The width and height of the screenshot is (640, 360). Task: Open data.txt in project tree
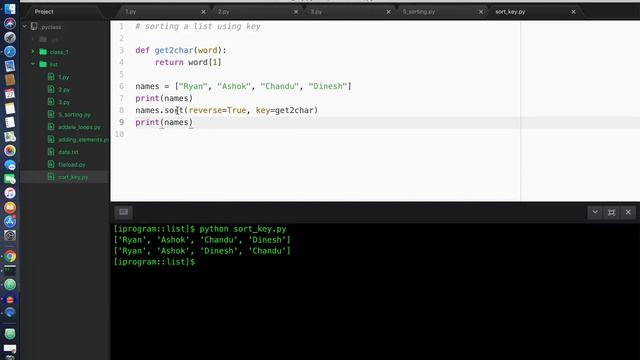coord(68,152)
